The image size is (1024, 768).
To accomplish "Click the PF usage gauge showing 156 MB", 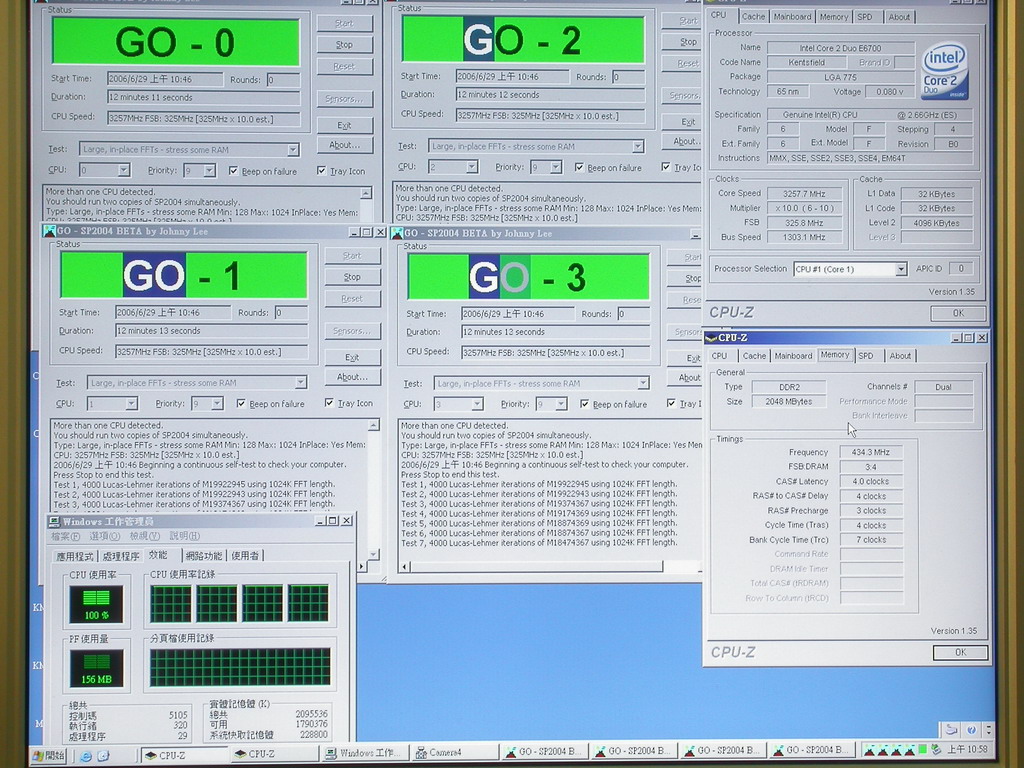I will (96, 668).
